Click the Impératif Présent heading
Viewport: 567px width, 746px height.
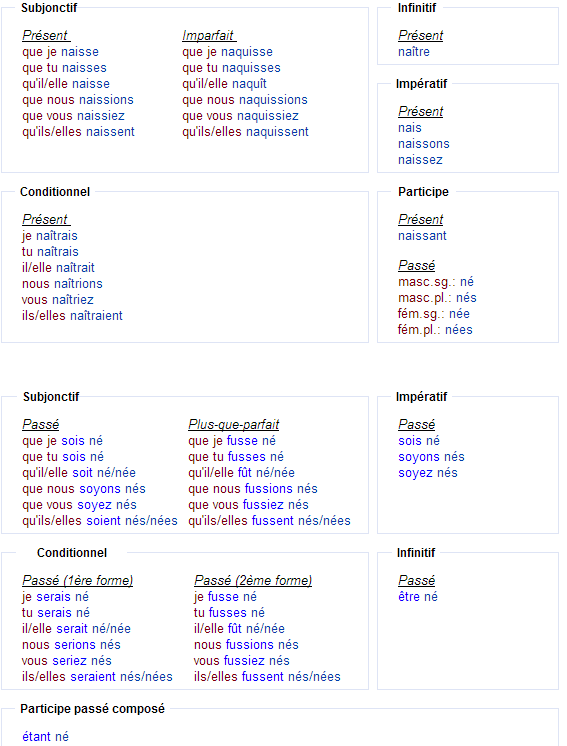(x=420, y=112)
